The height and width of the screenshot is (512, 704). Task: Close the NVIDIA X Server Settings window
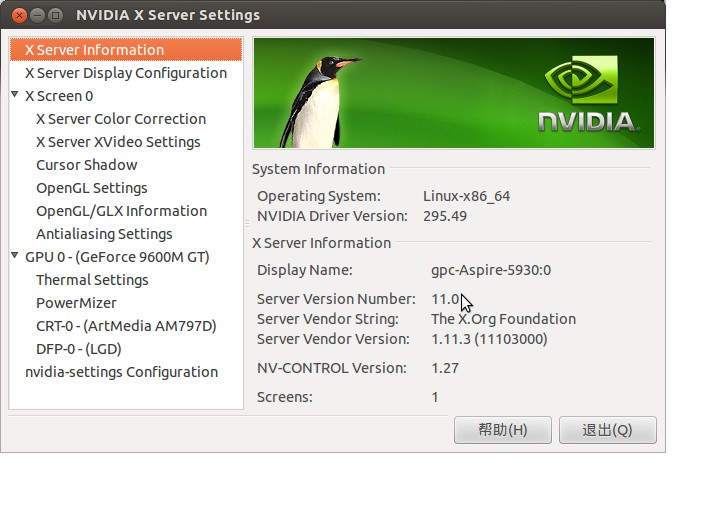[x=19, y=16]
